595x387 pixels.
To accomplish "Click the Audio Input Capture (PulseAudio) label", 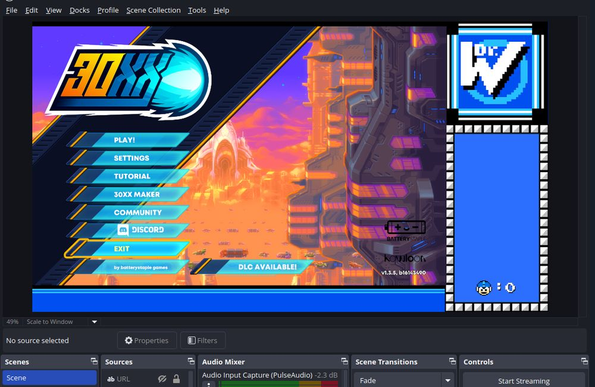I will point(257,375).
